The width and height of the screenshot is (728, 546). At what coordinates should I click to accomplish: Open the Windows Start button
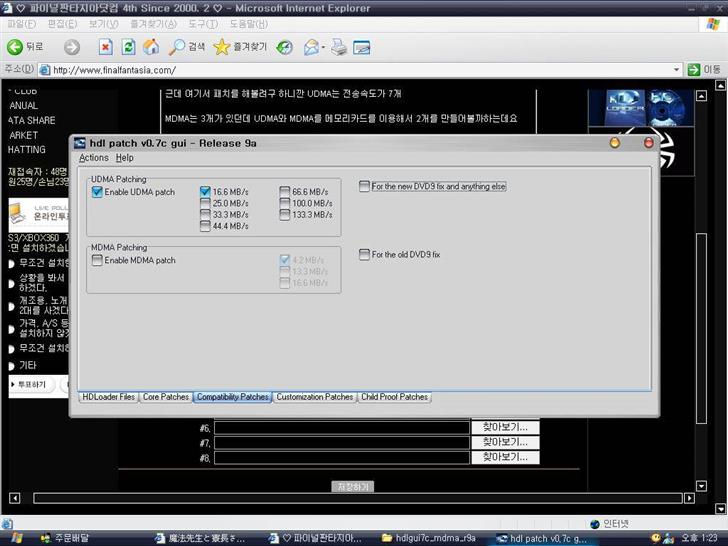tap(17, 538)
